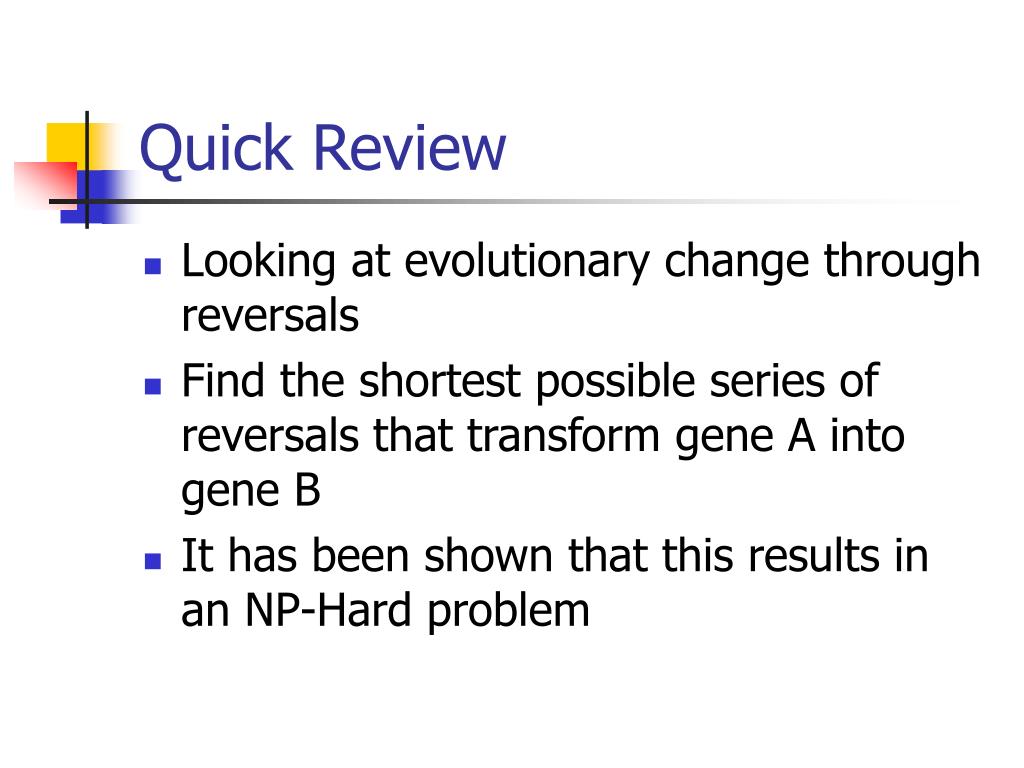Click the "Quick Review" slide title
Viewport: 1024px width, 768px height.
click(323, 149)
